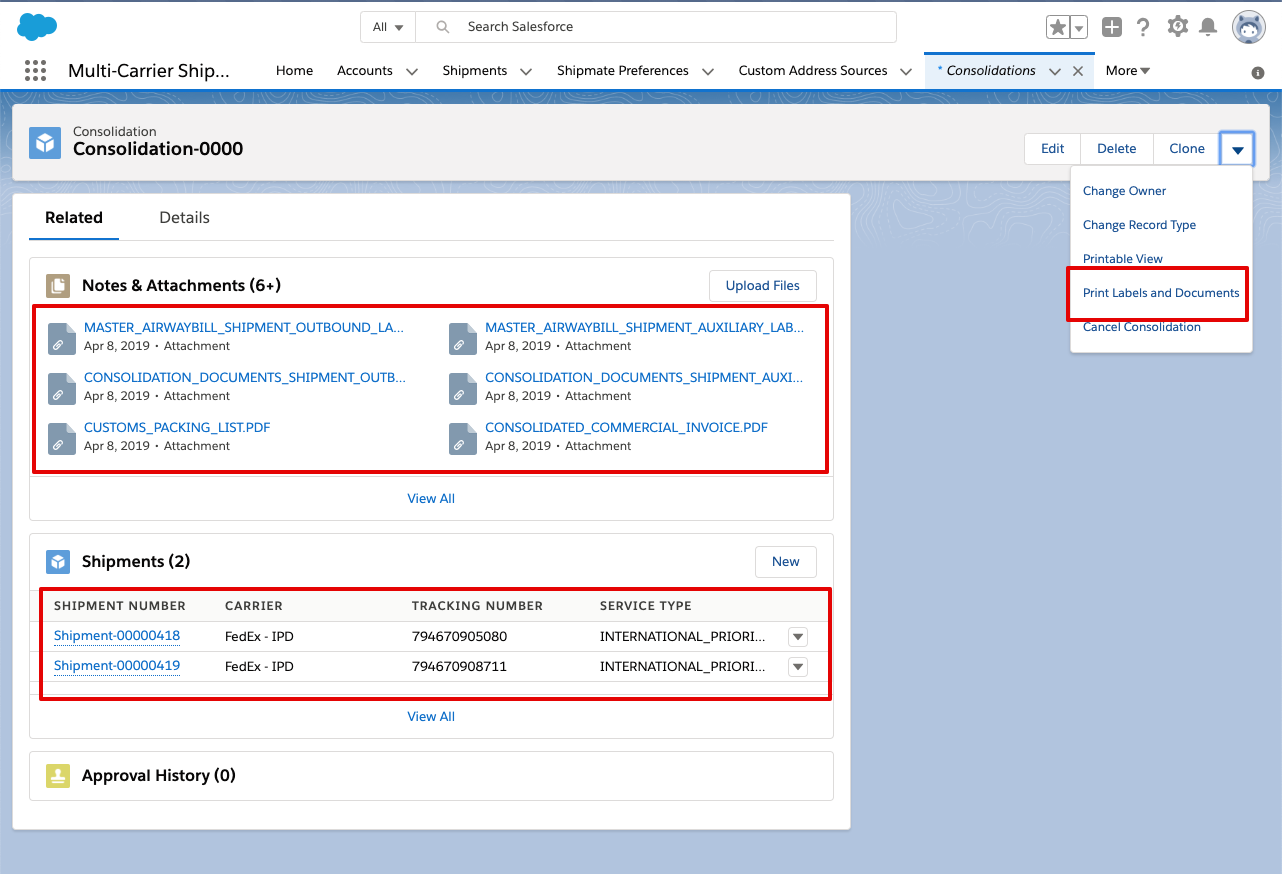Click the Shipments (2) section heading
The image size is (1282, 874).
pos(136,562)
